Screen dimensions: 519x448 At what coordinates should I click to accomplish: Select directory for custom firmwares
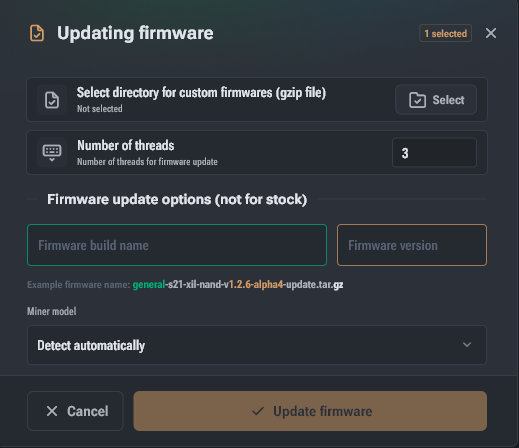pyautogui.click(x=436, y=100)
